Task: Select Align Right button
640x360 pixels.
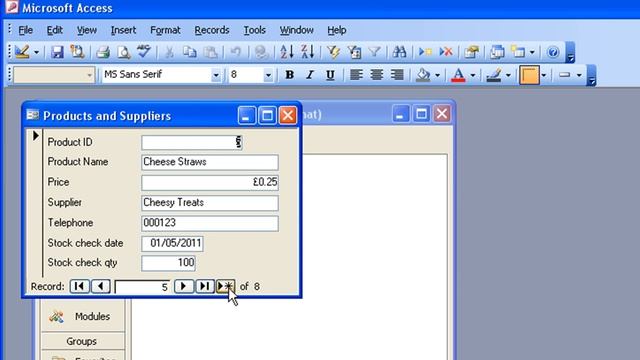Action: 397,75
